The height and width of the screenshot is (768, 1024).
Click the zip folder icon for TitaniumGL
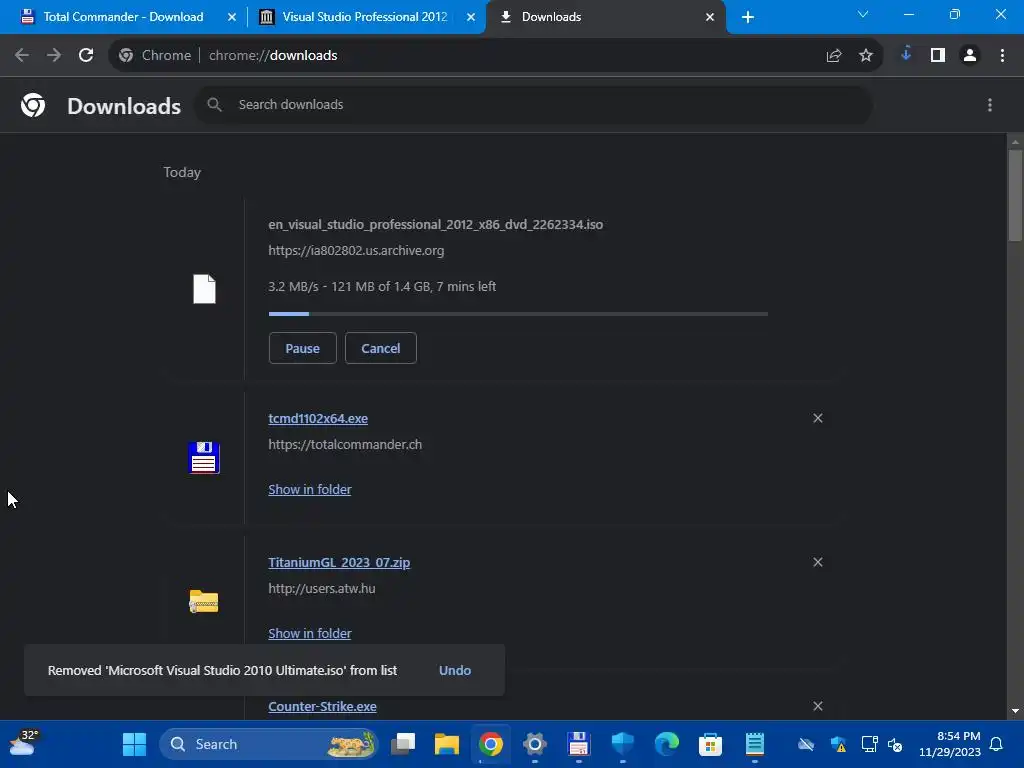[204, 601]
